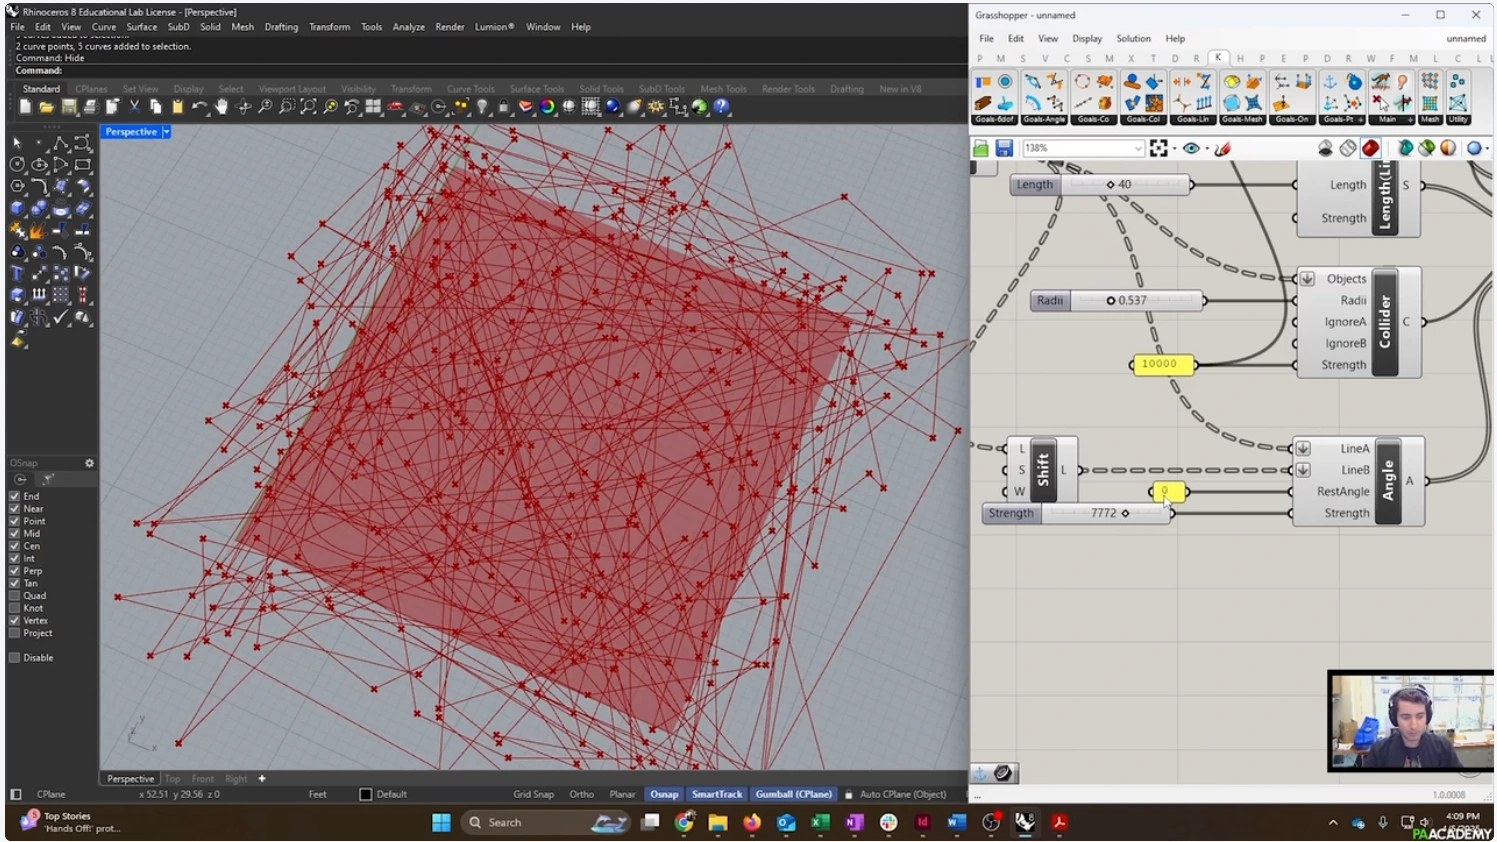Check the Disable osnap checkbox
The image size is (1497, 842).
15,657
